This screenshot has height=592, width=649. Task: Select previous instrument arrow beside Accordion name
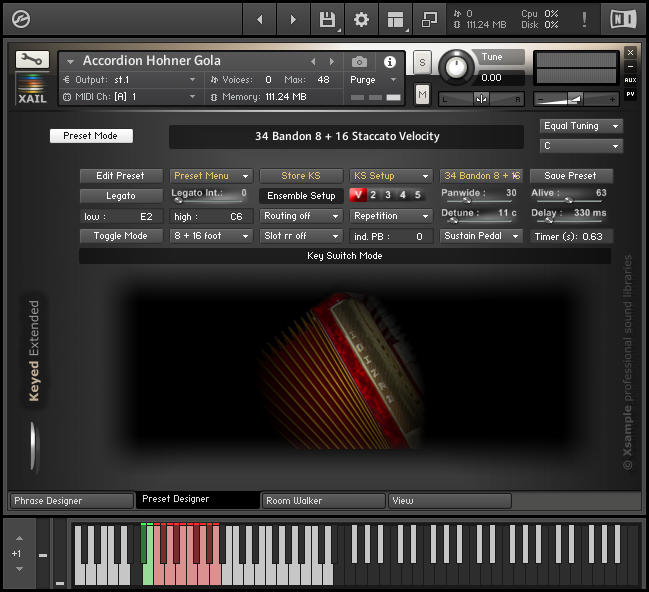click(x=313, y=62)
